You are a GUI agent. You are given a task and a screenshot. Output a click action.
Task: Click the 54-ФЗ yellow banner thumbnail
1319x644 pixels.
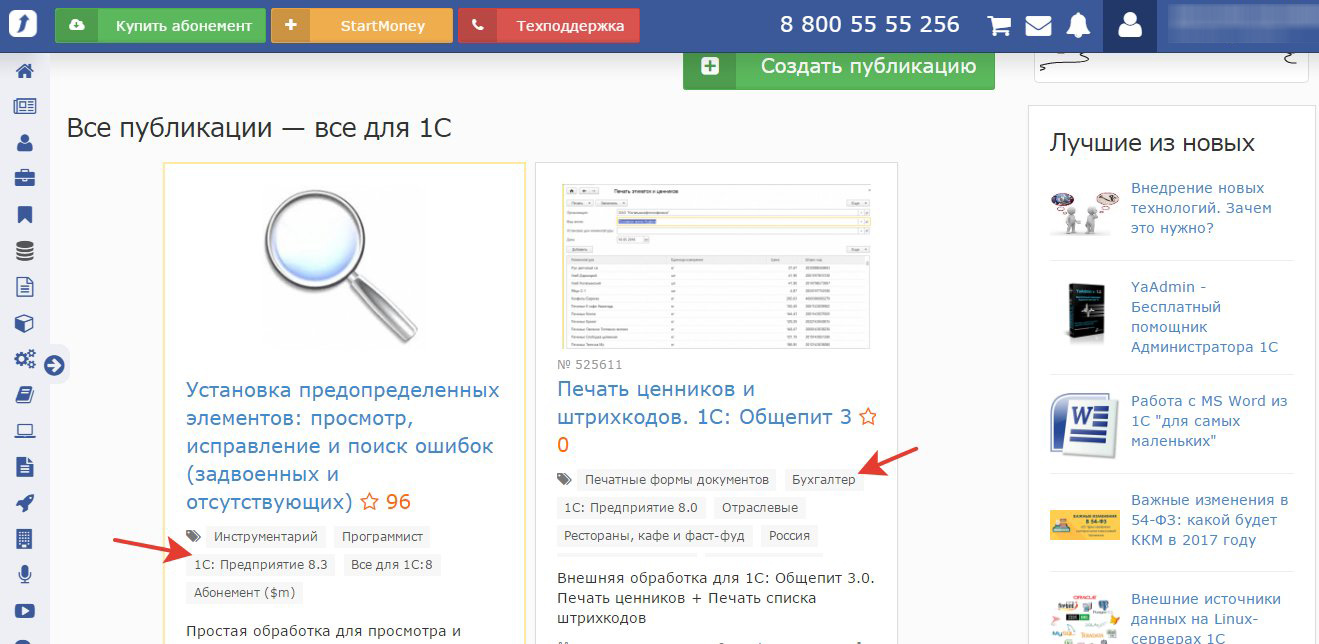coord(1084,525)
